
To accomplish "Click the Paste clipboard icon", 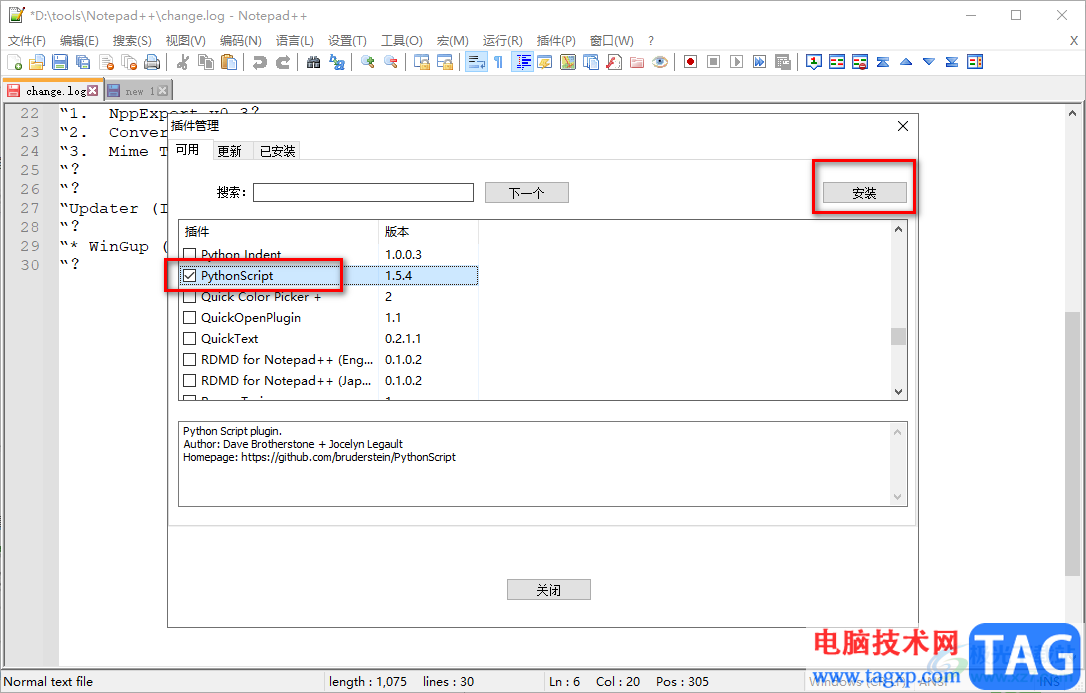I will [x=229, y=62].
